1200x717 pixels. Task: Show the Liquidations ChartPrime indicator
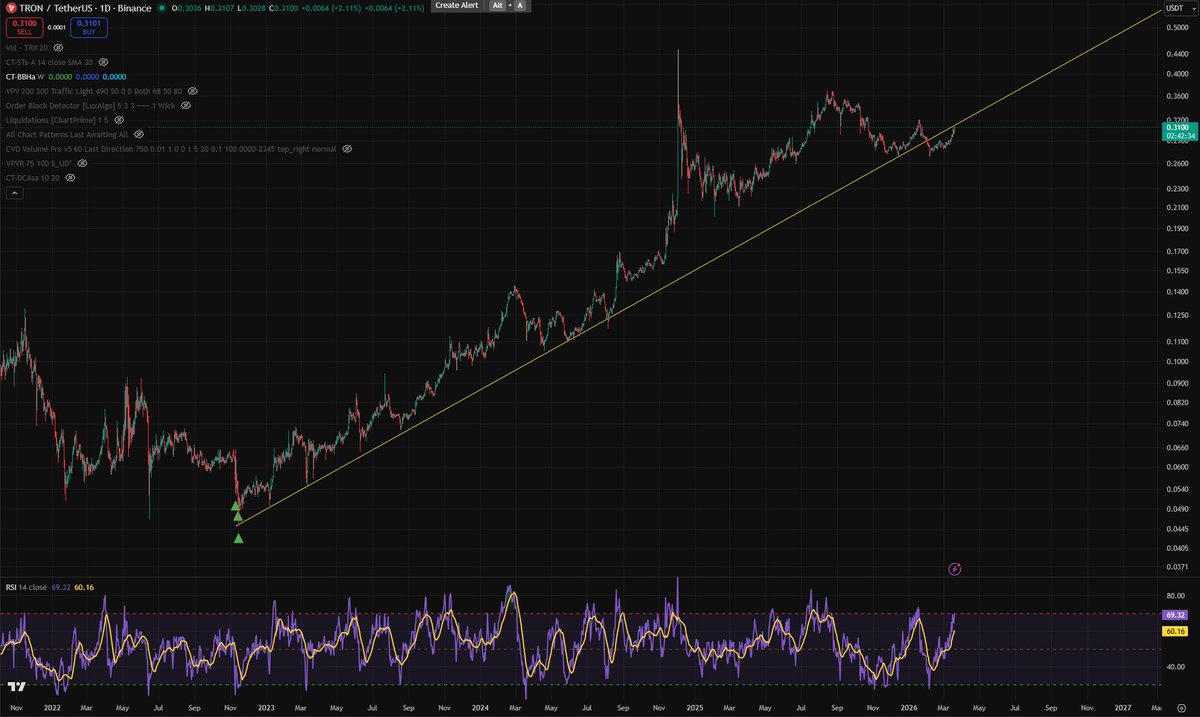pyautogui.click(x=119, y=120)
